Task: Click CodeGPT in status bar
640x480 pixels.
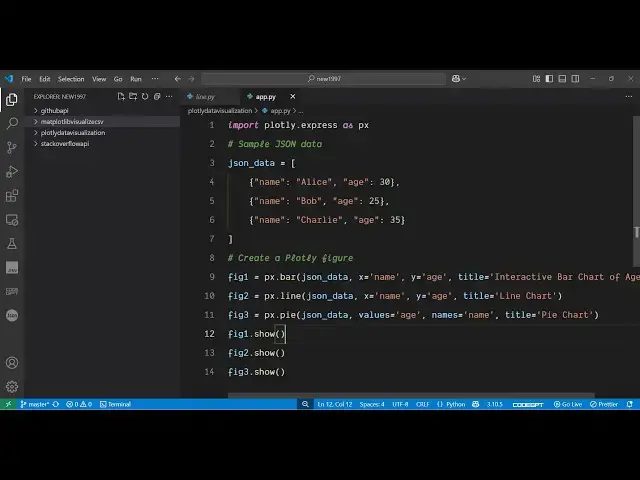Action: point(528,404)
